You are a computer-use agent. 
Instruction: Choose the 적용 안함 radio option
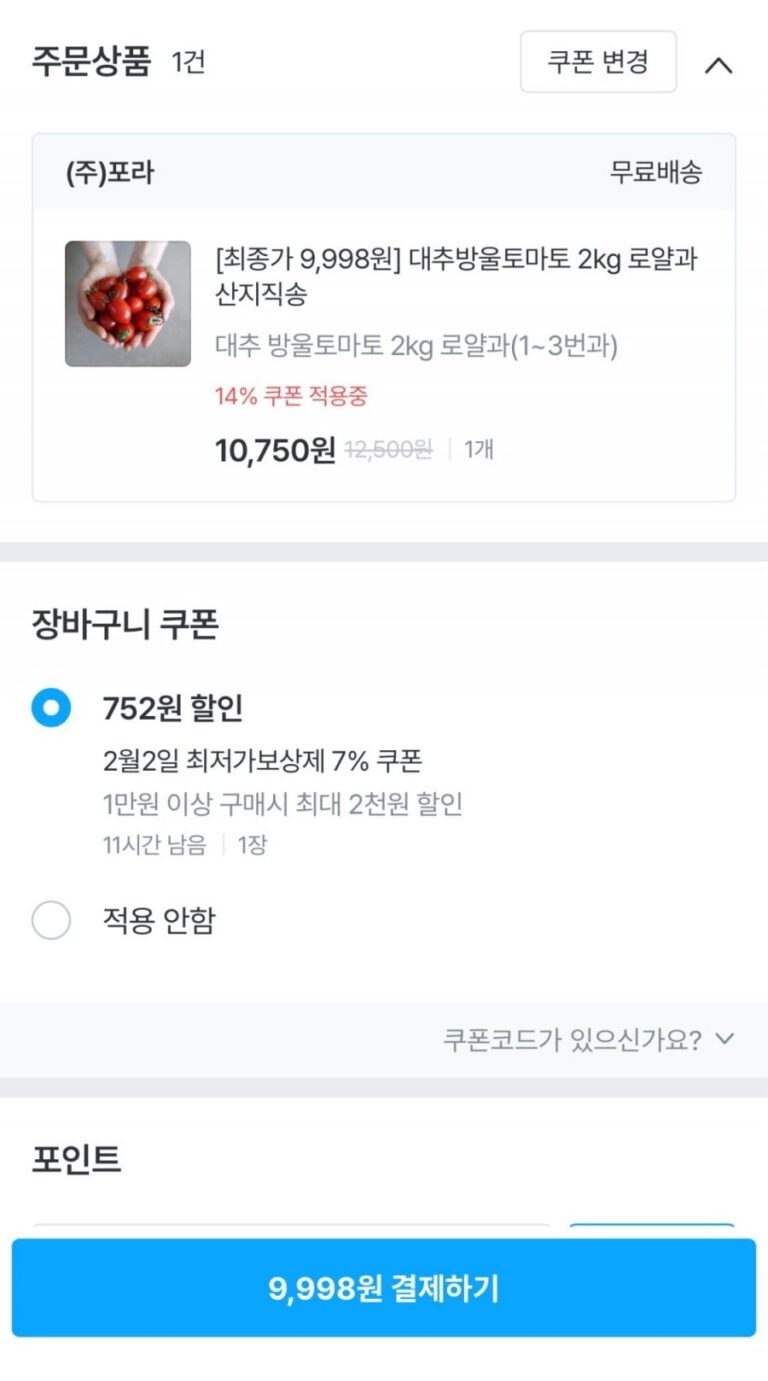(x=51, y=920)
